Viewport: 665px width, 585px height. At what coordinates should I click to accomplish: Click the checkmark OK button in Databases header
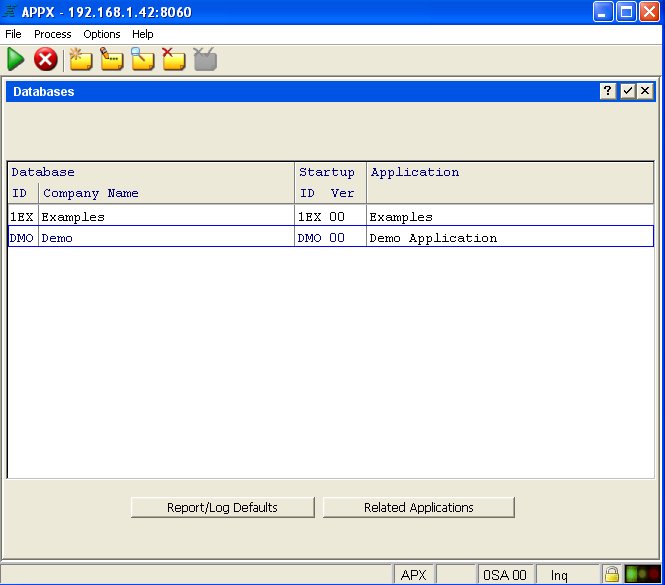click(x=627, y=91)
